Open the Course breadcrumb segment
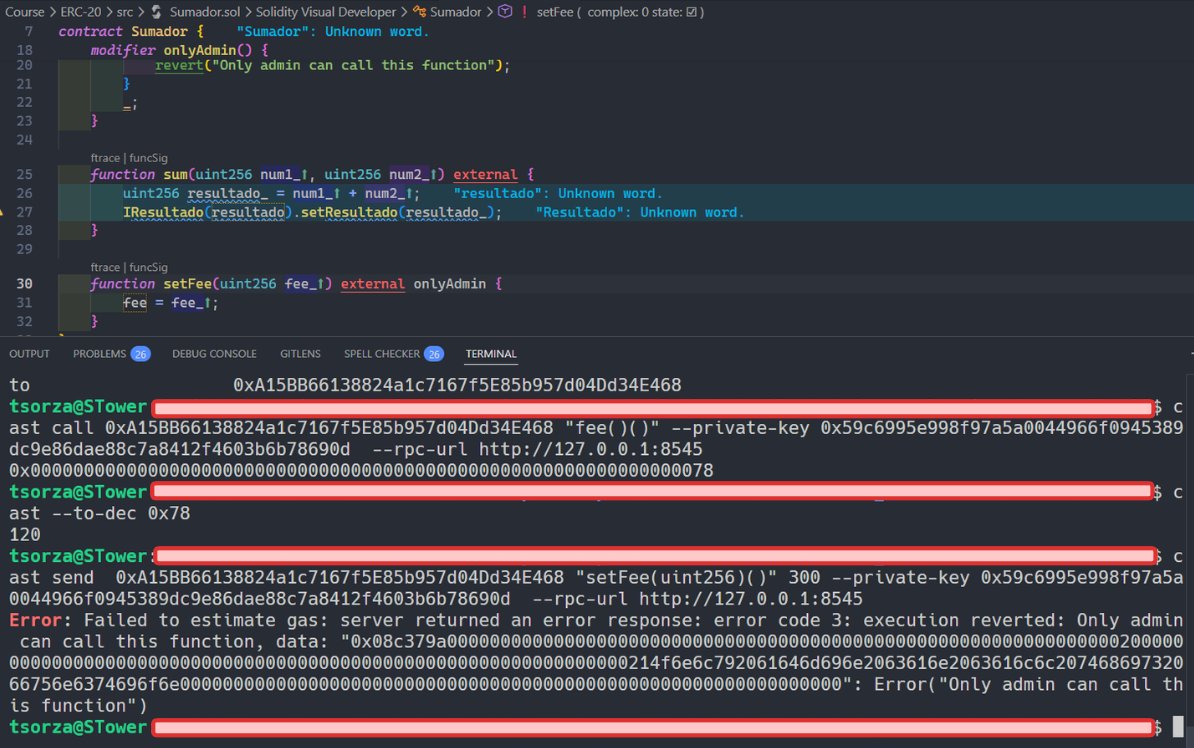 pyautogui.click(x=24, y=11)
